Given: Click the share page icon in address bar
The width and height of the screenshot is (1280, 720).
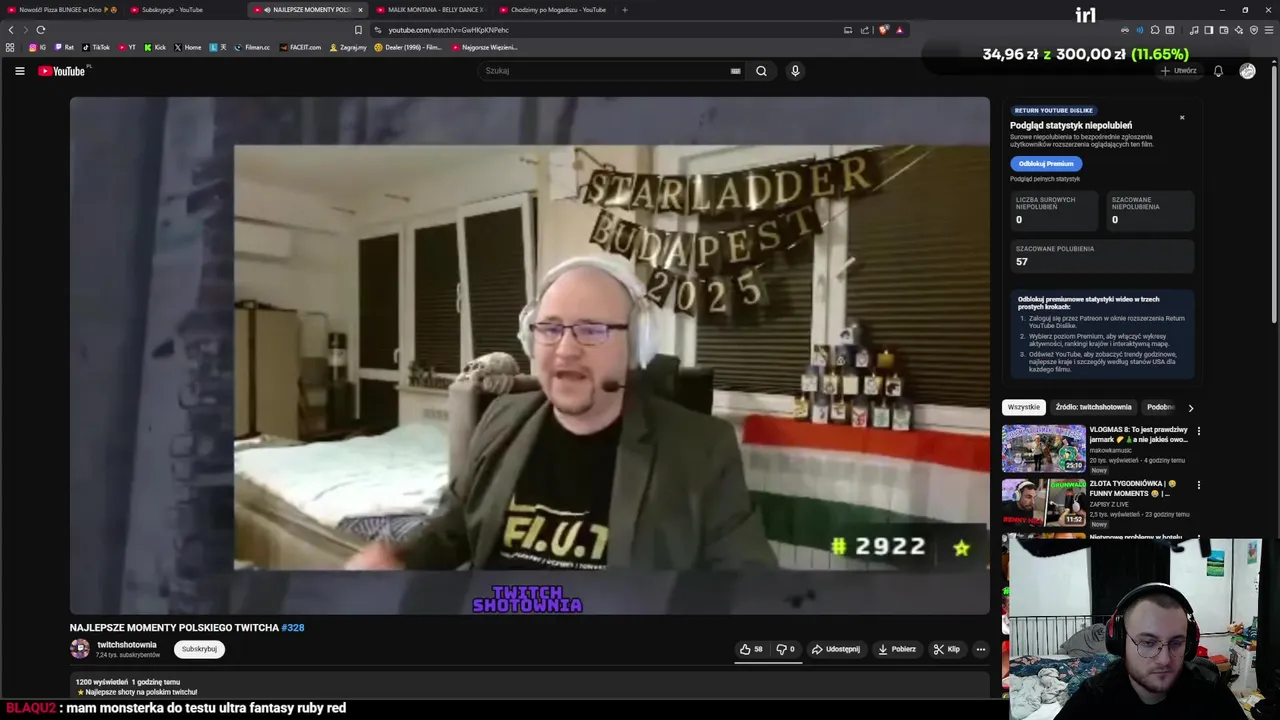Looking at the screenshot, I should (x=865, y=30).
